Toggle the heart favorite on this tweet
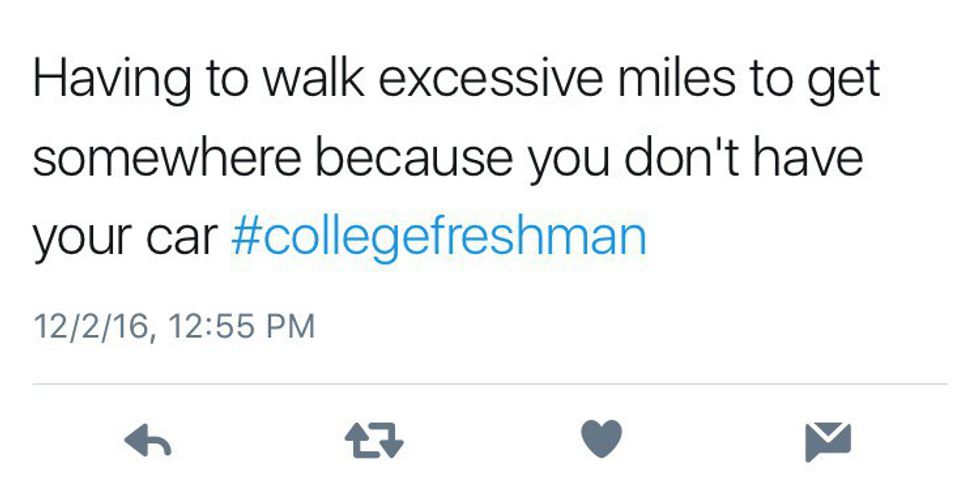The height and width of the screenshot is (493, 980). [600, 439]
